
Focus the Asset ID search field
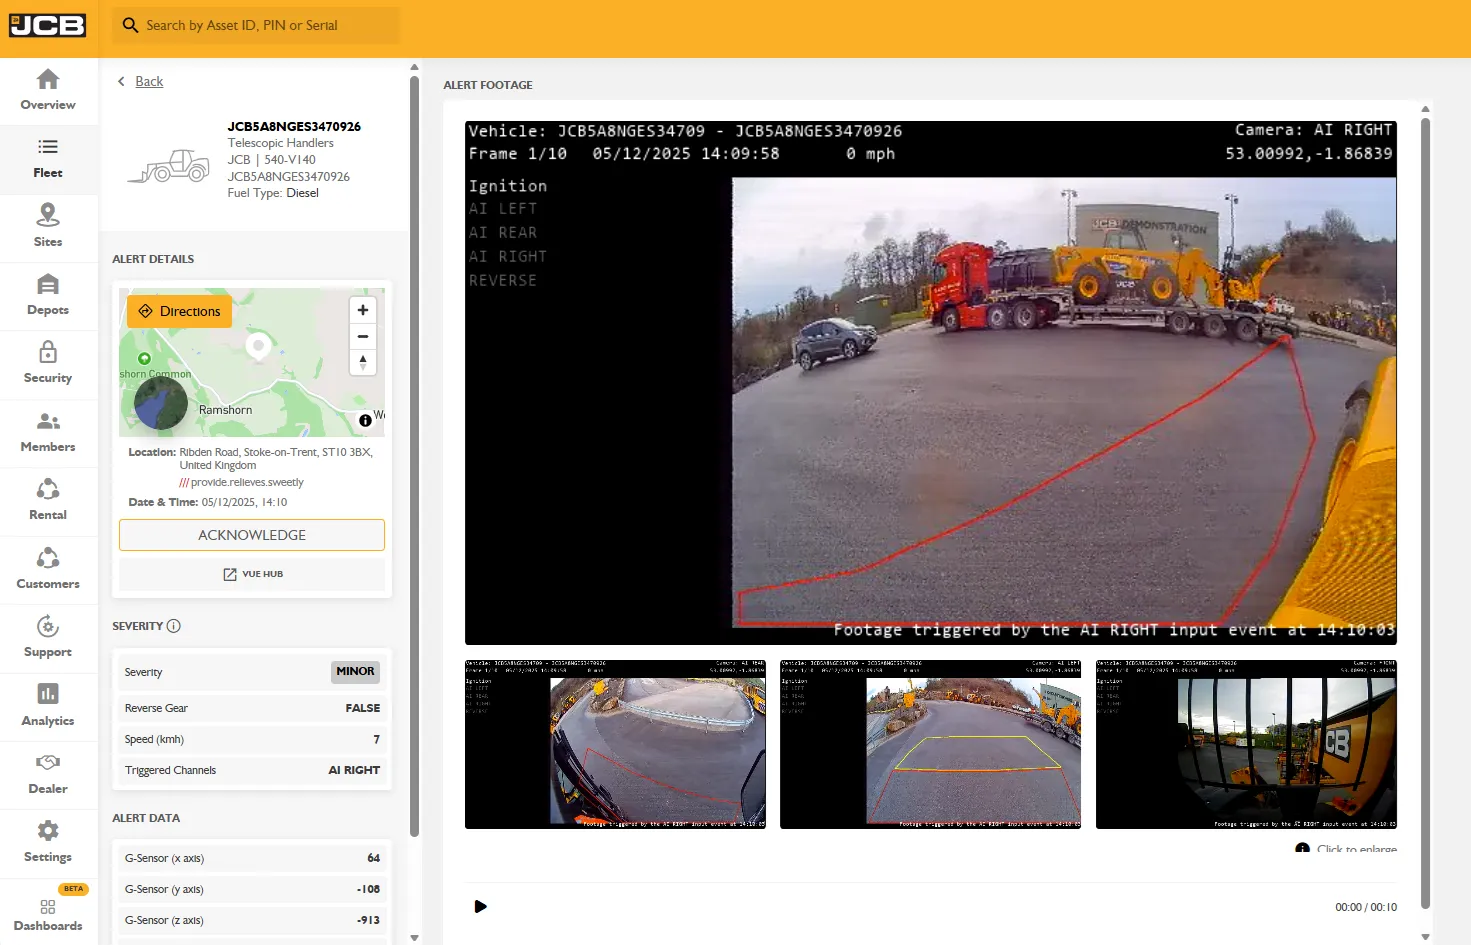tap(256, 25)
